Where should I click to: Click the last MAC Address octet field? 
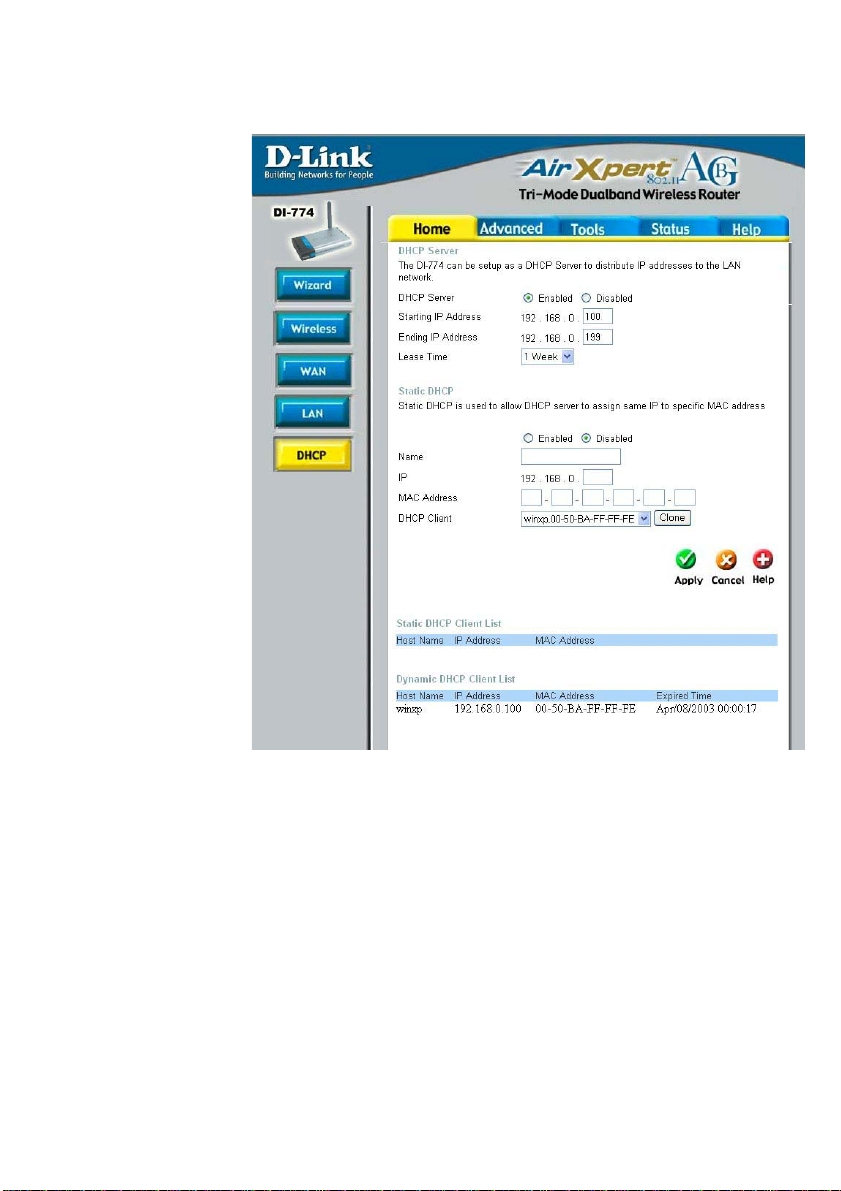click(685, 498)
